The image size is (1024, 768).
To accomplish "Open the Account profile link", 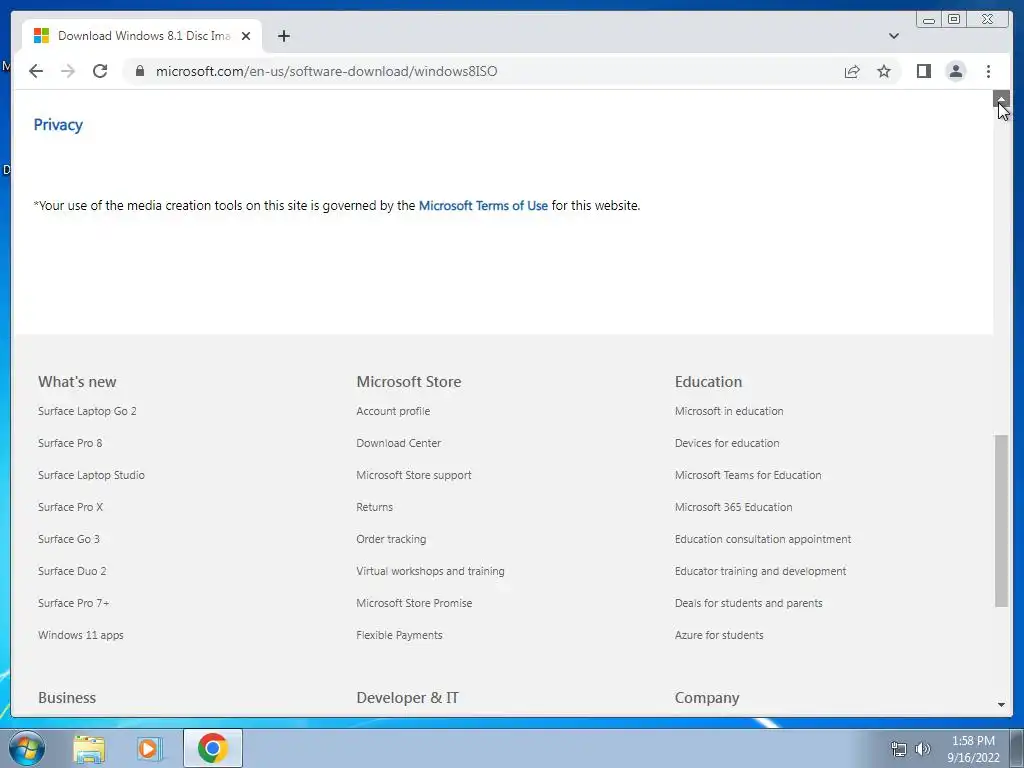I will tap(393, 411).
